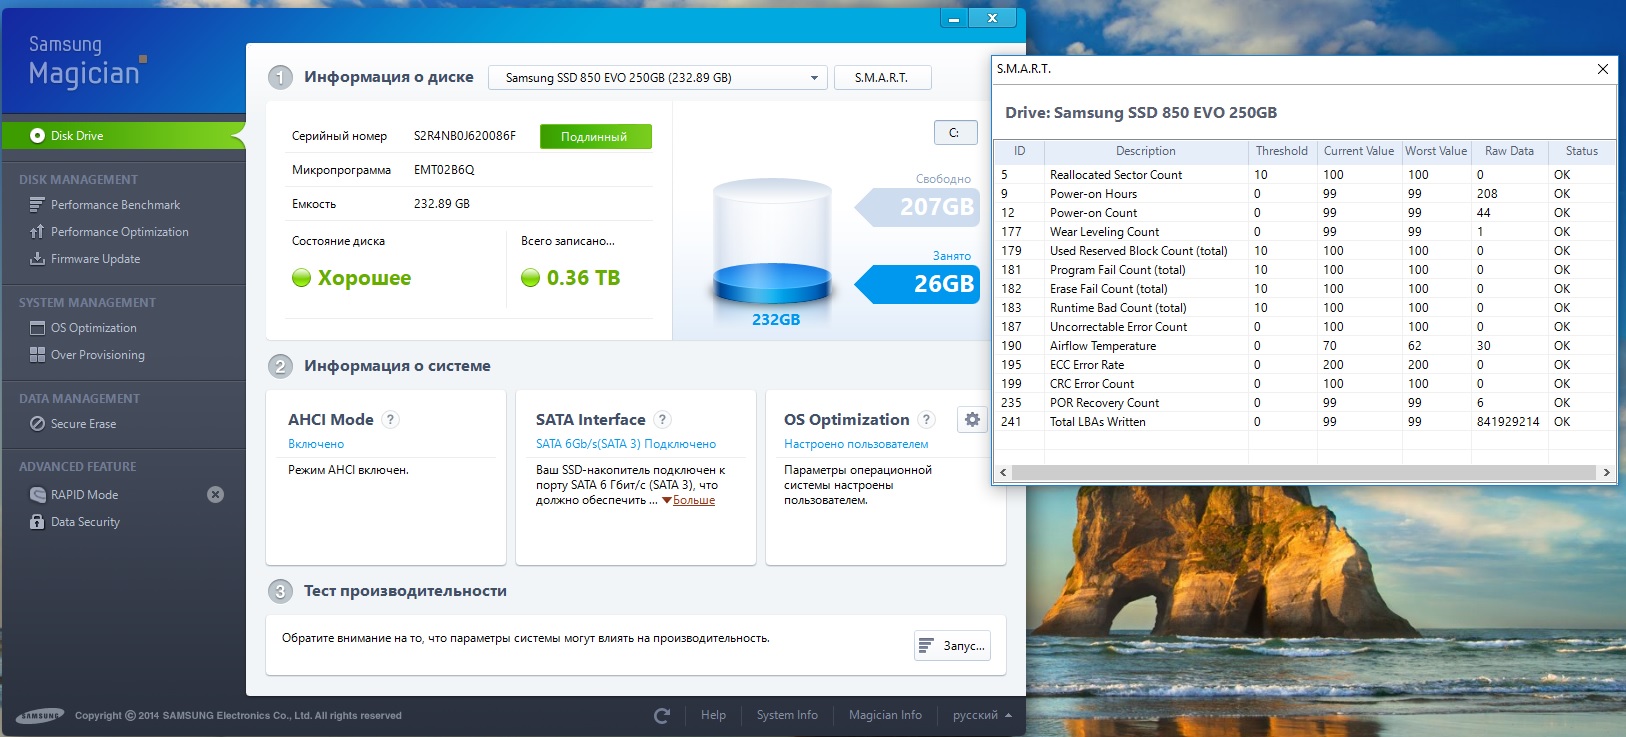Click the Samsung logo in the footer
The image size is (1626, 737).
[40, 716]
